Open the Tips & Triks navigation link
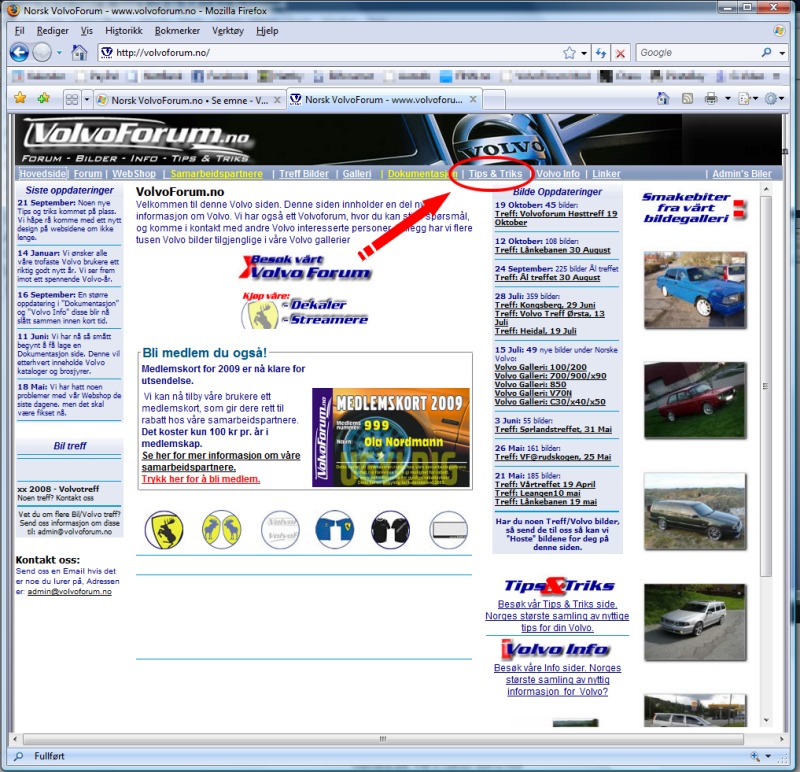The height and width of the screenshot is (772, 800). [x=495, y=174]
